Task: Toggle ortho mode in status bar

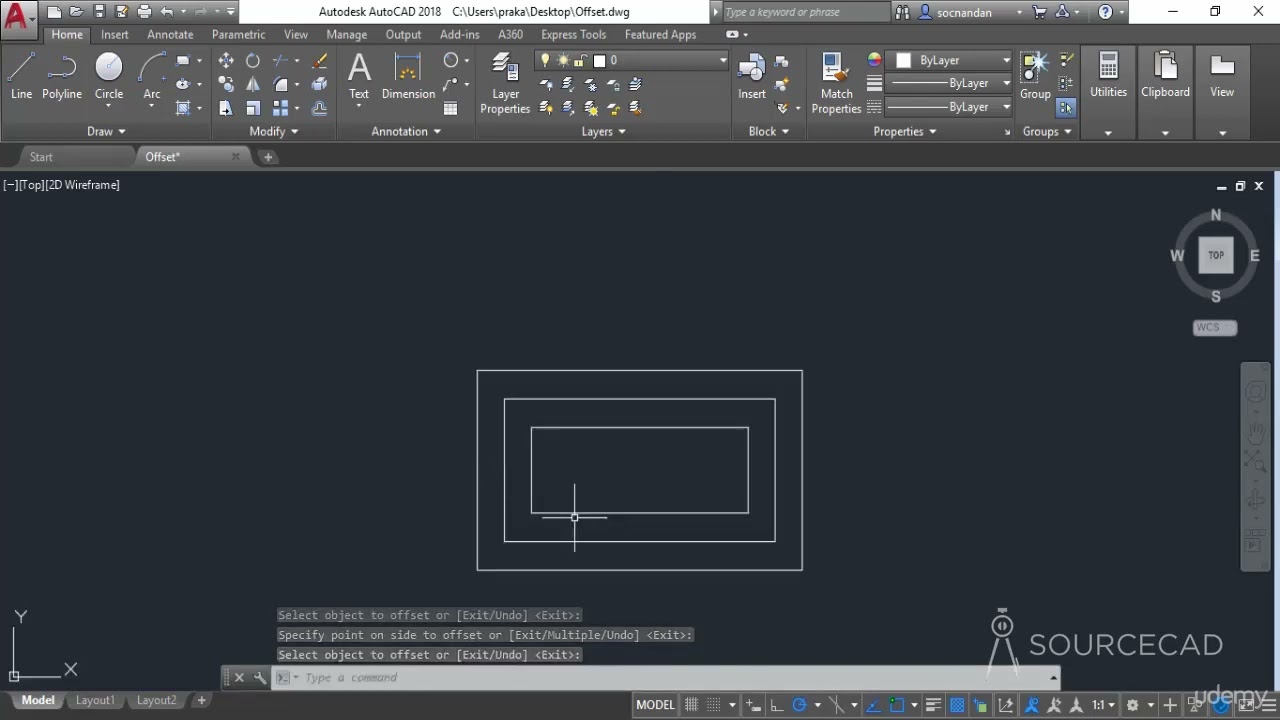Action: tap(776, 705)
